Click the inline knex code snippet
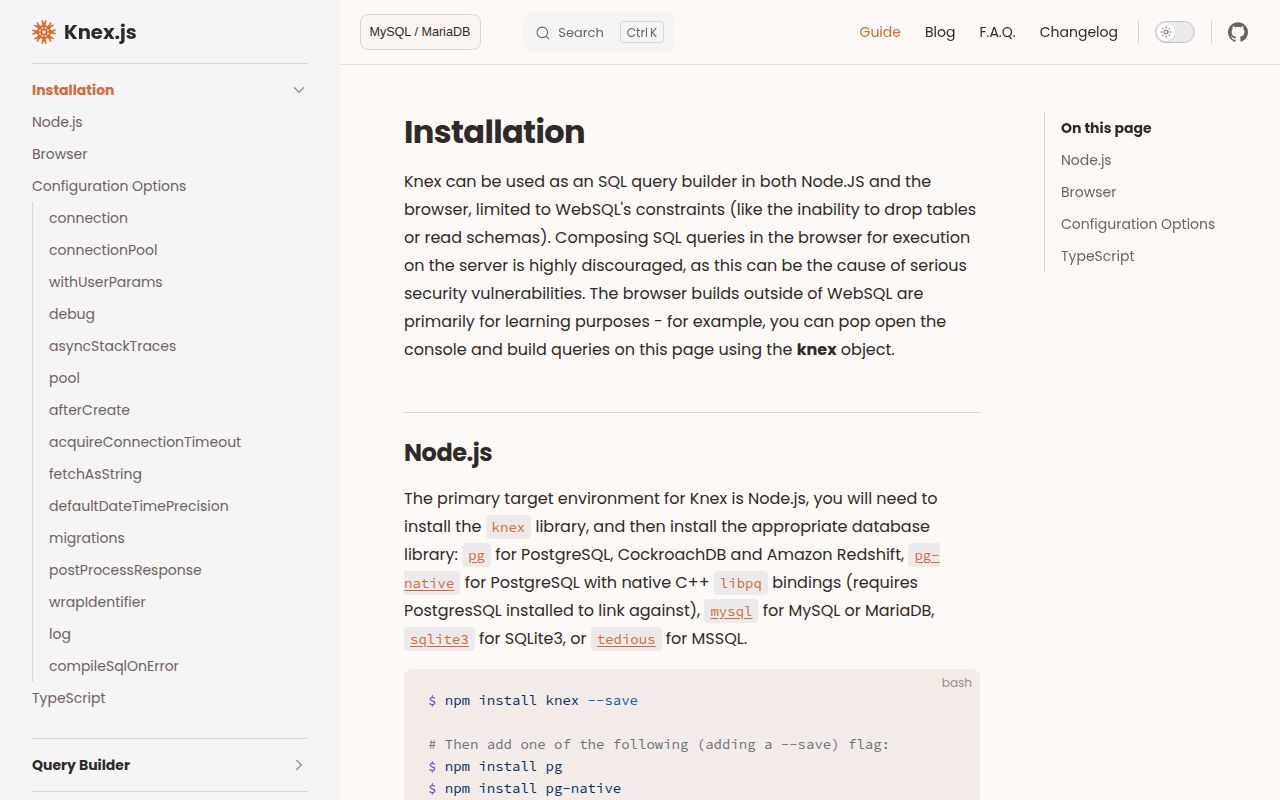The width and height of the screenshot is (1280, 800). click(x=508, y=527)
